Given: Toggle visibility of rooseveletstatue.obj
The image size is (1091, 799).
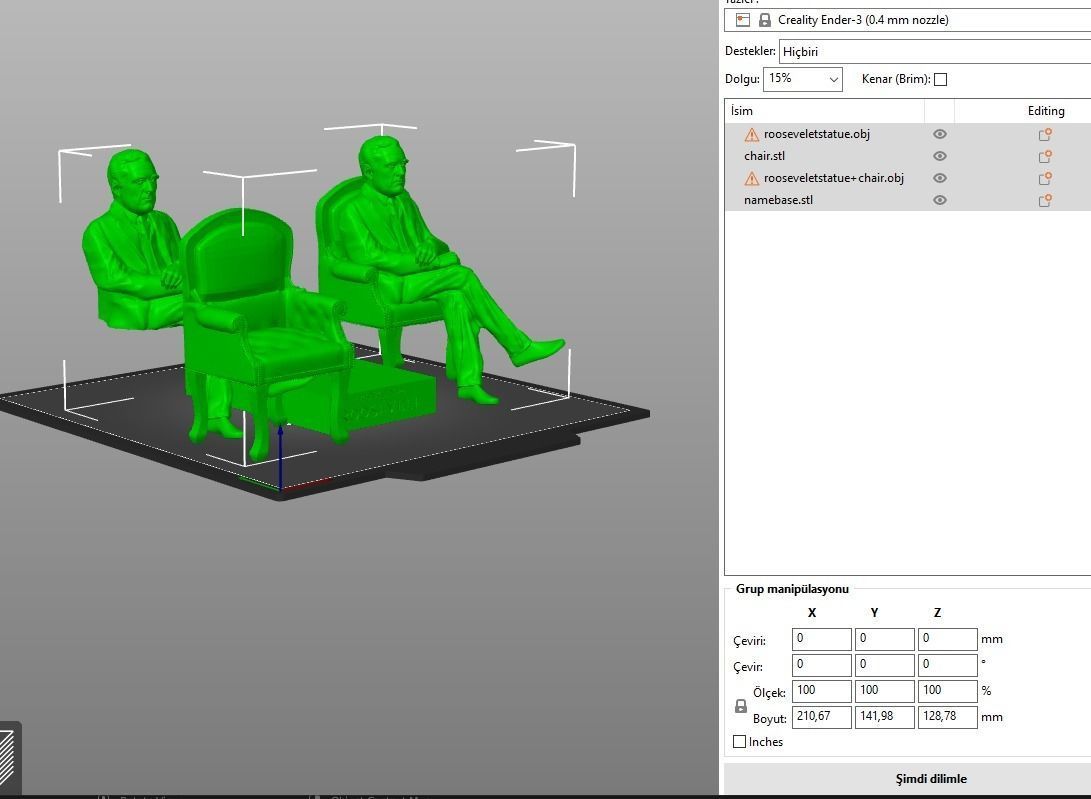Looking at the screenshot, I should [939, 134].
